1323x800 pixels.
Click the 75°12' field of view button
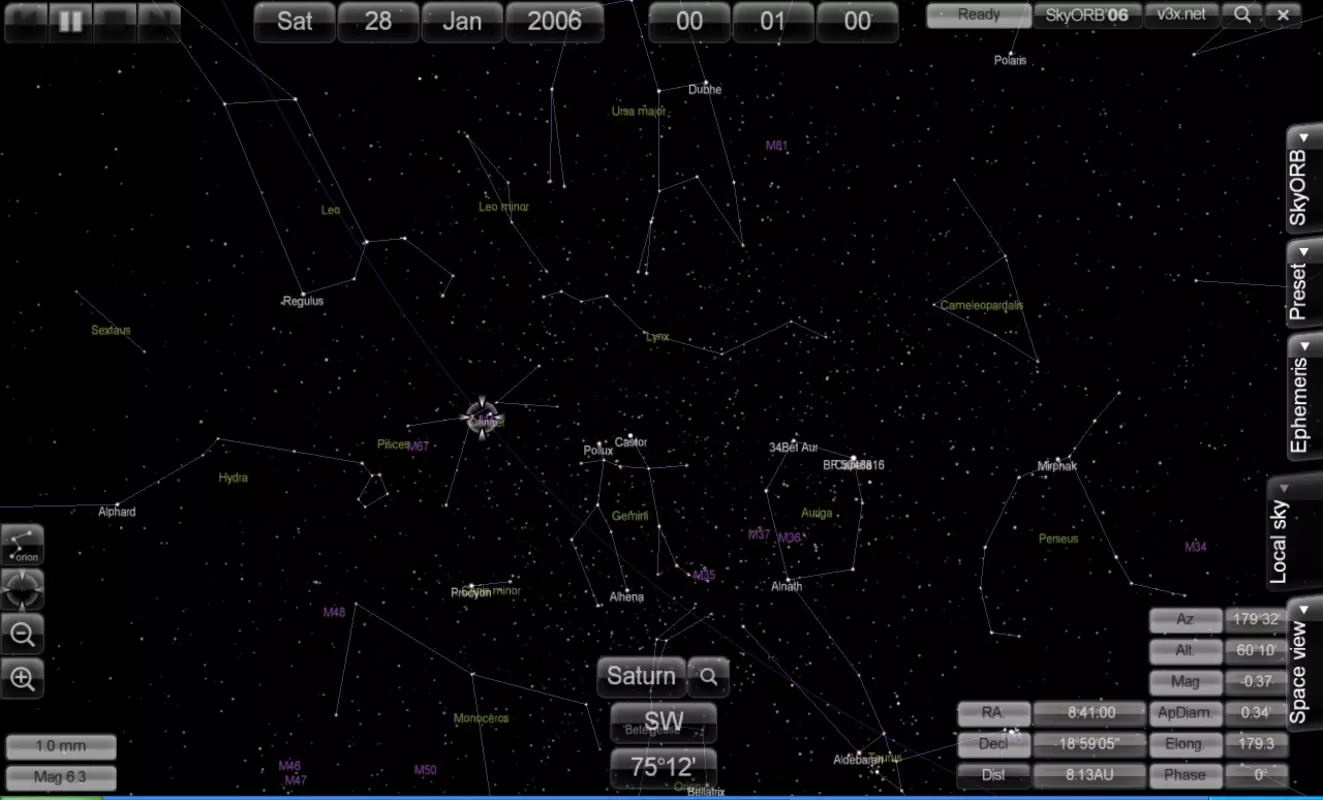click(664, 767)
